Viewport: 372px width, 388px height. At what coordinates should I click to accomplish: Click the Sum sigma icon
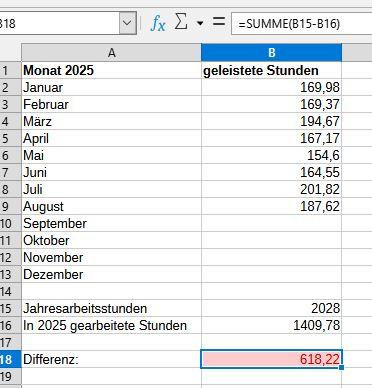click(x=181, y=22)
